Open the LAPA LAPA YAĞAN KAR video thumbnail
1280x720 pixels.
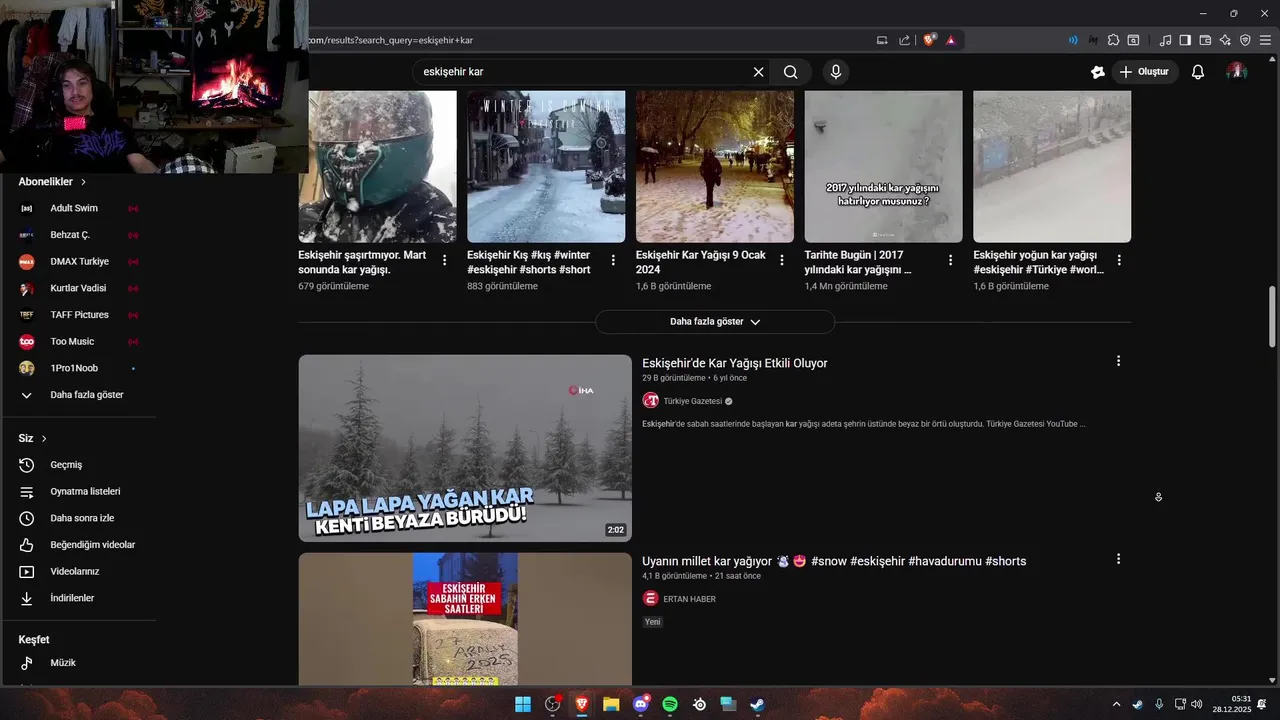click(x=465, y=448)
